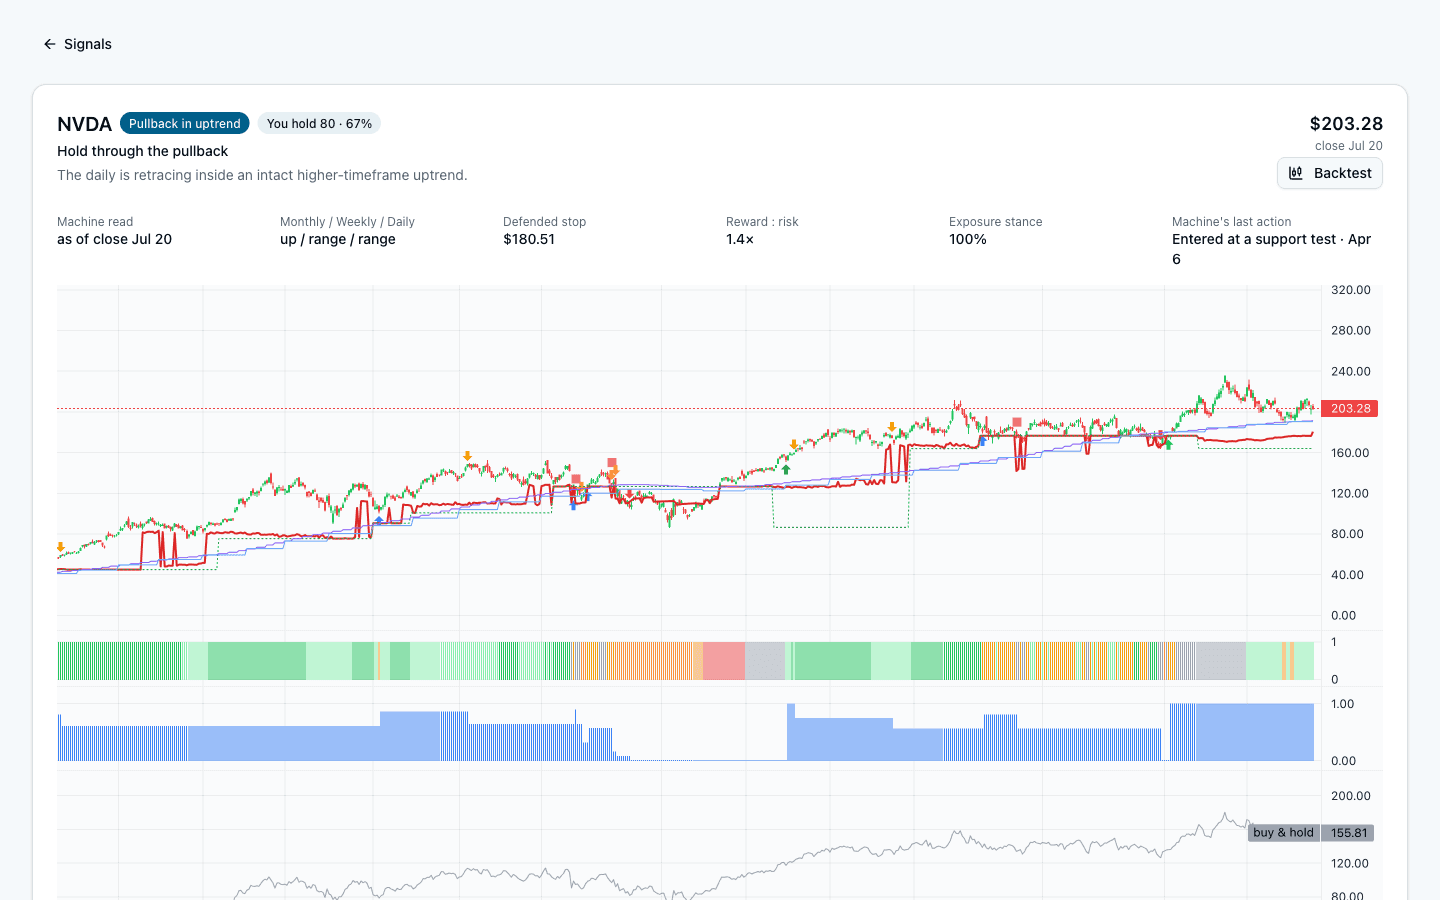Click the daily retracing description text
Image resolution: width=1440 pixels, height=900 pixels.
[x=262, y=175]
